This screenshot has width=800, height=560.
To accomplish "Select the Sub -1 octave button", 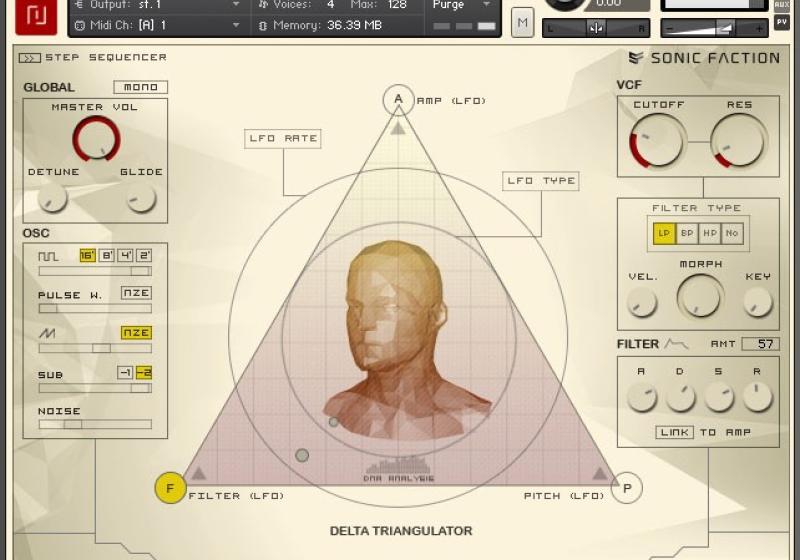I will point(125,373).
